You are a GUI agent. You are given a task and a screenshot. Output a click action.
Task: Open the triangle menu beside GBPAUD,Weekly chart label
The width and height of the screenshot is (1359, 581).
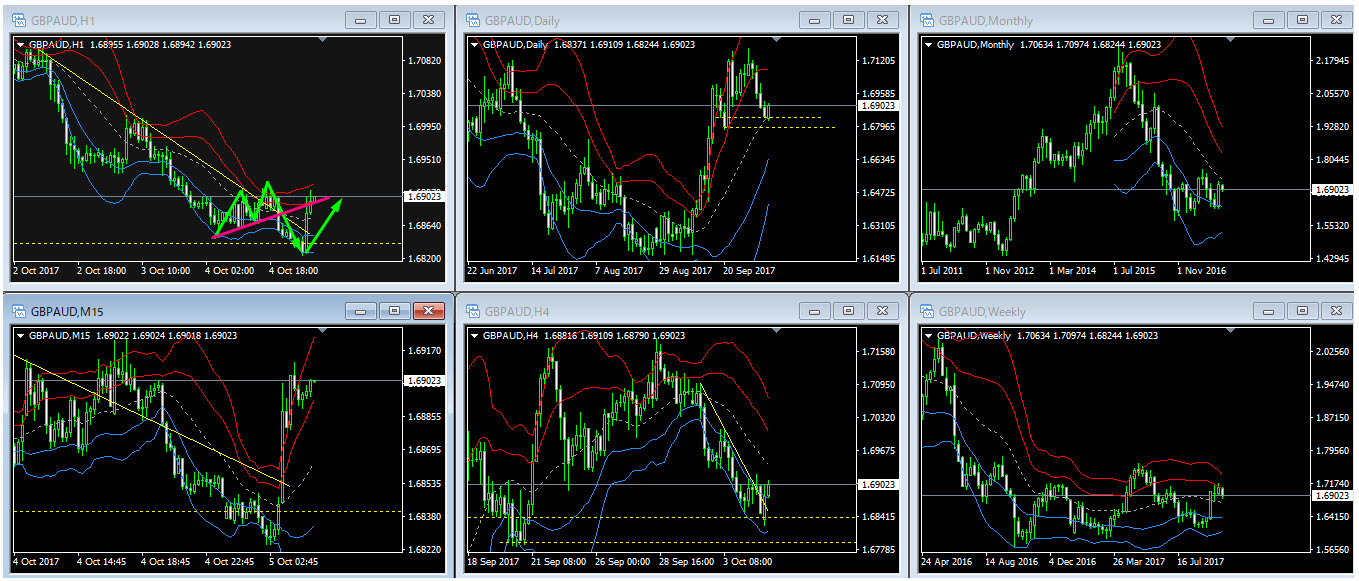[x=928, y=336]
